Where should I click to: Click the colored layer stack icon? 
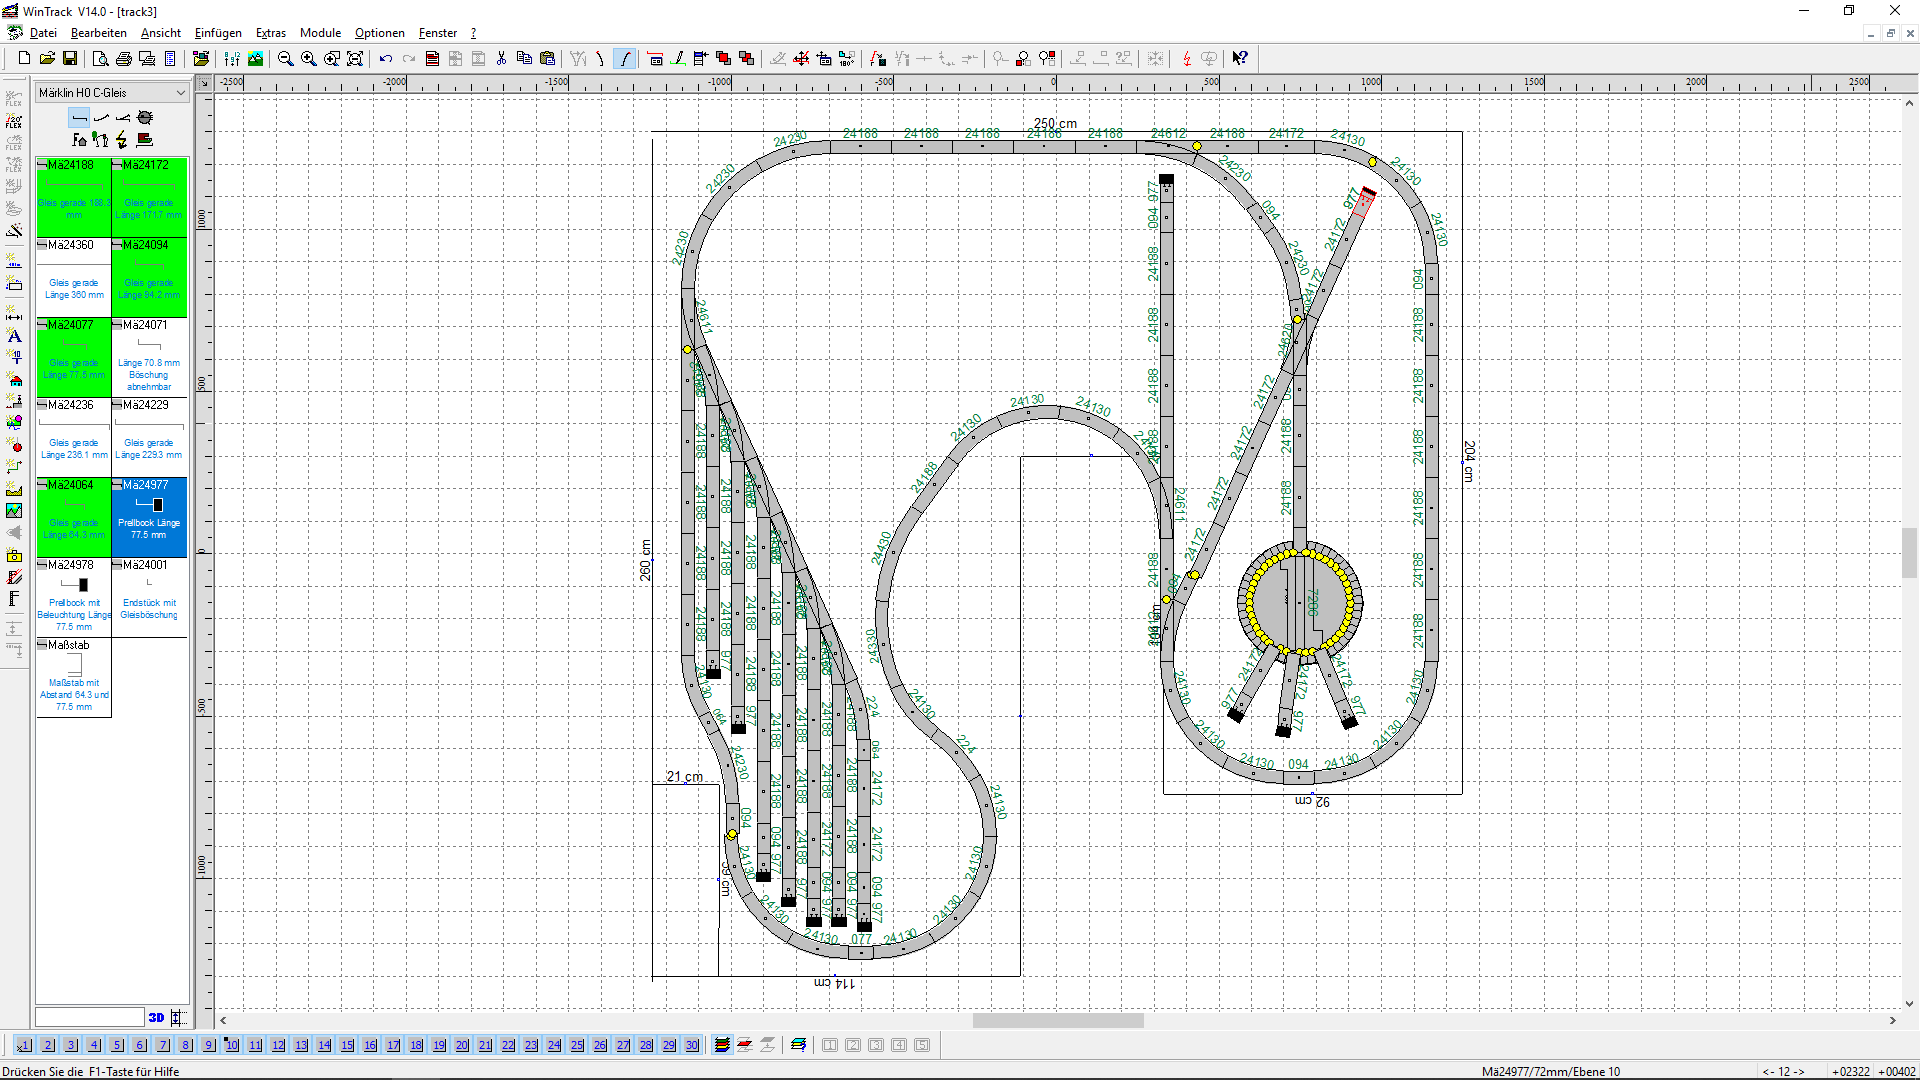722,1045
